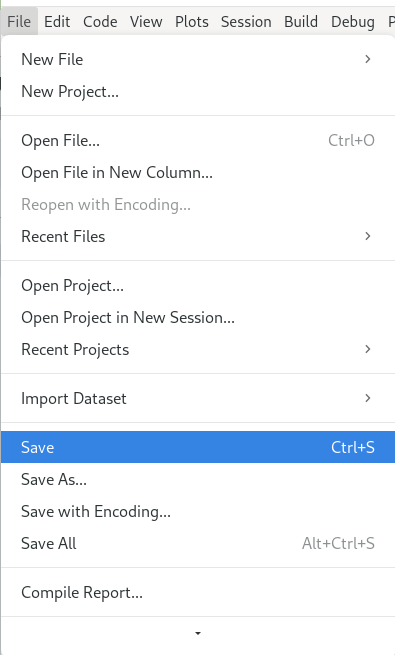Screen dimensions: 395x655
Task: Expand the Recent Projects submenu arrow
Action: click(x=367, y=349)
